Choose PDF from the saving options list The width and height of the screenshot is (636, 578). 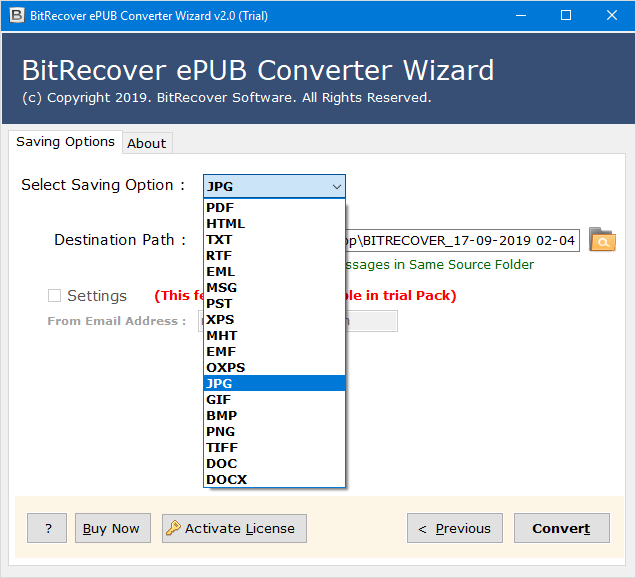pyautogui.click(x=274, y=207)
